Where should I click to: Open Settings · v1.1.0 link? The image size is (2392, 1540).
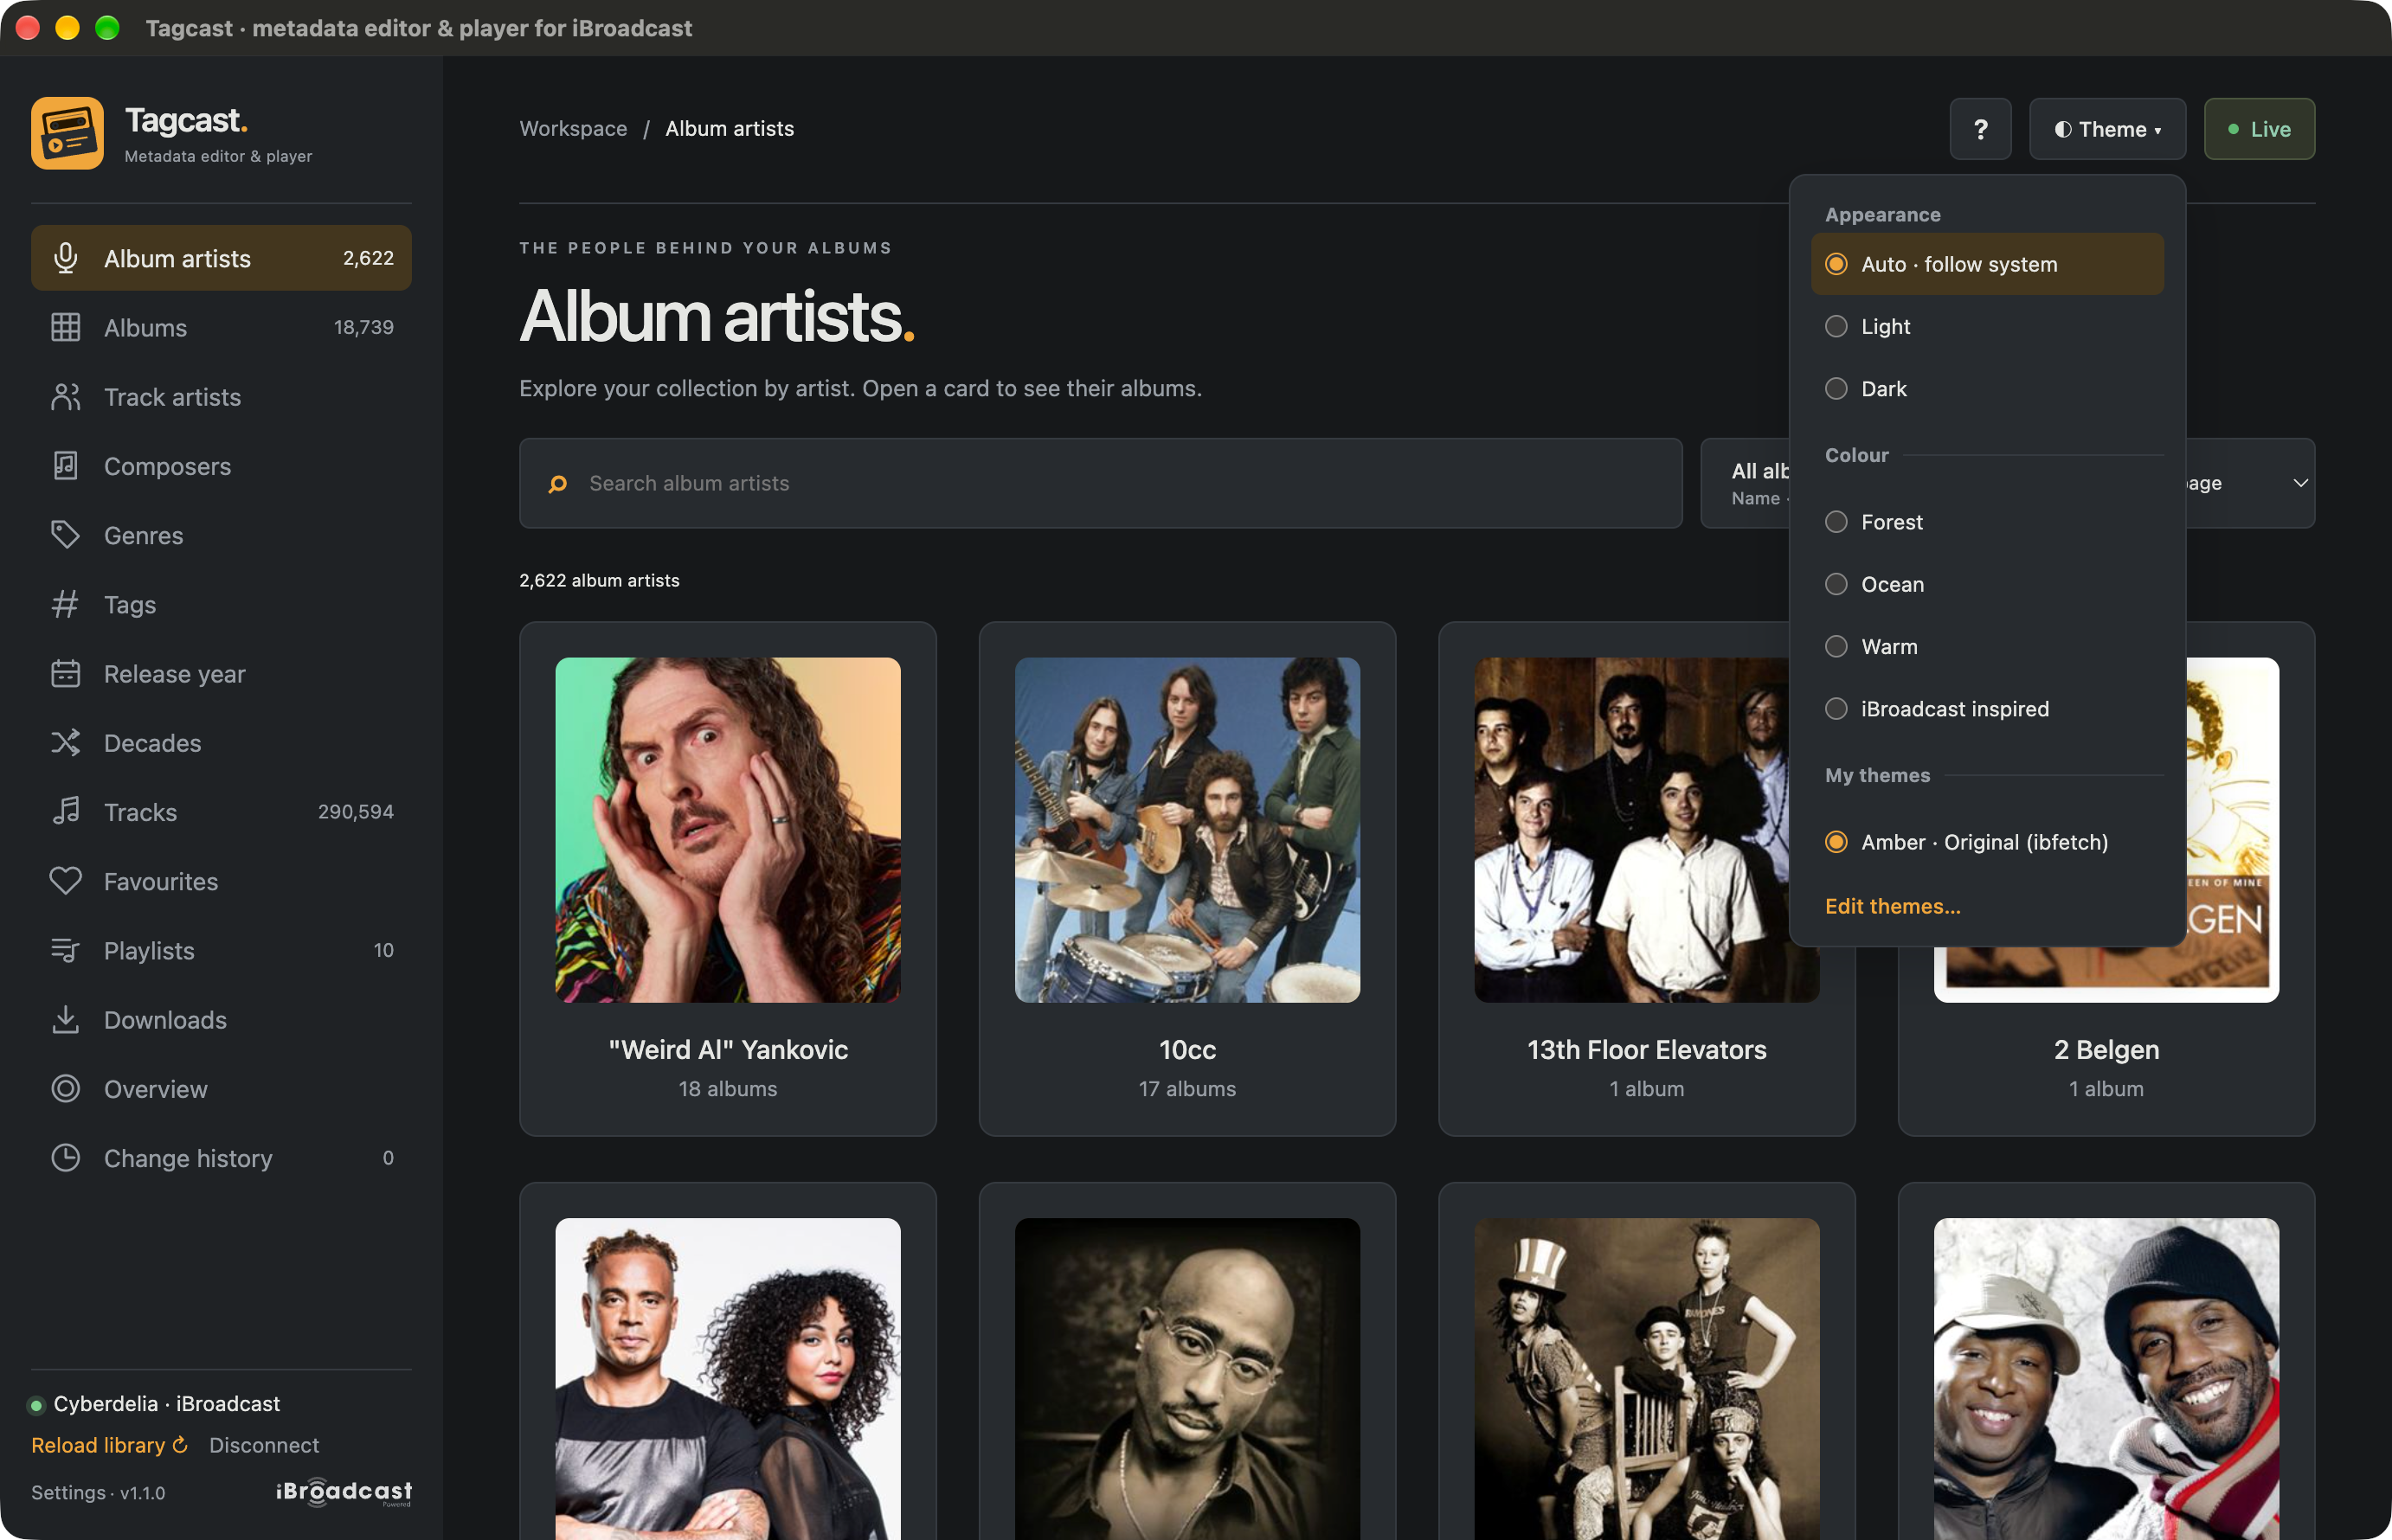point(98,1492)
